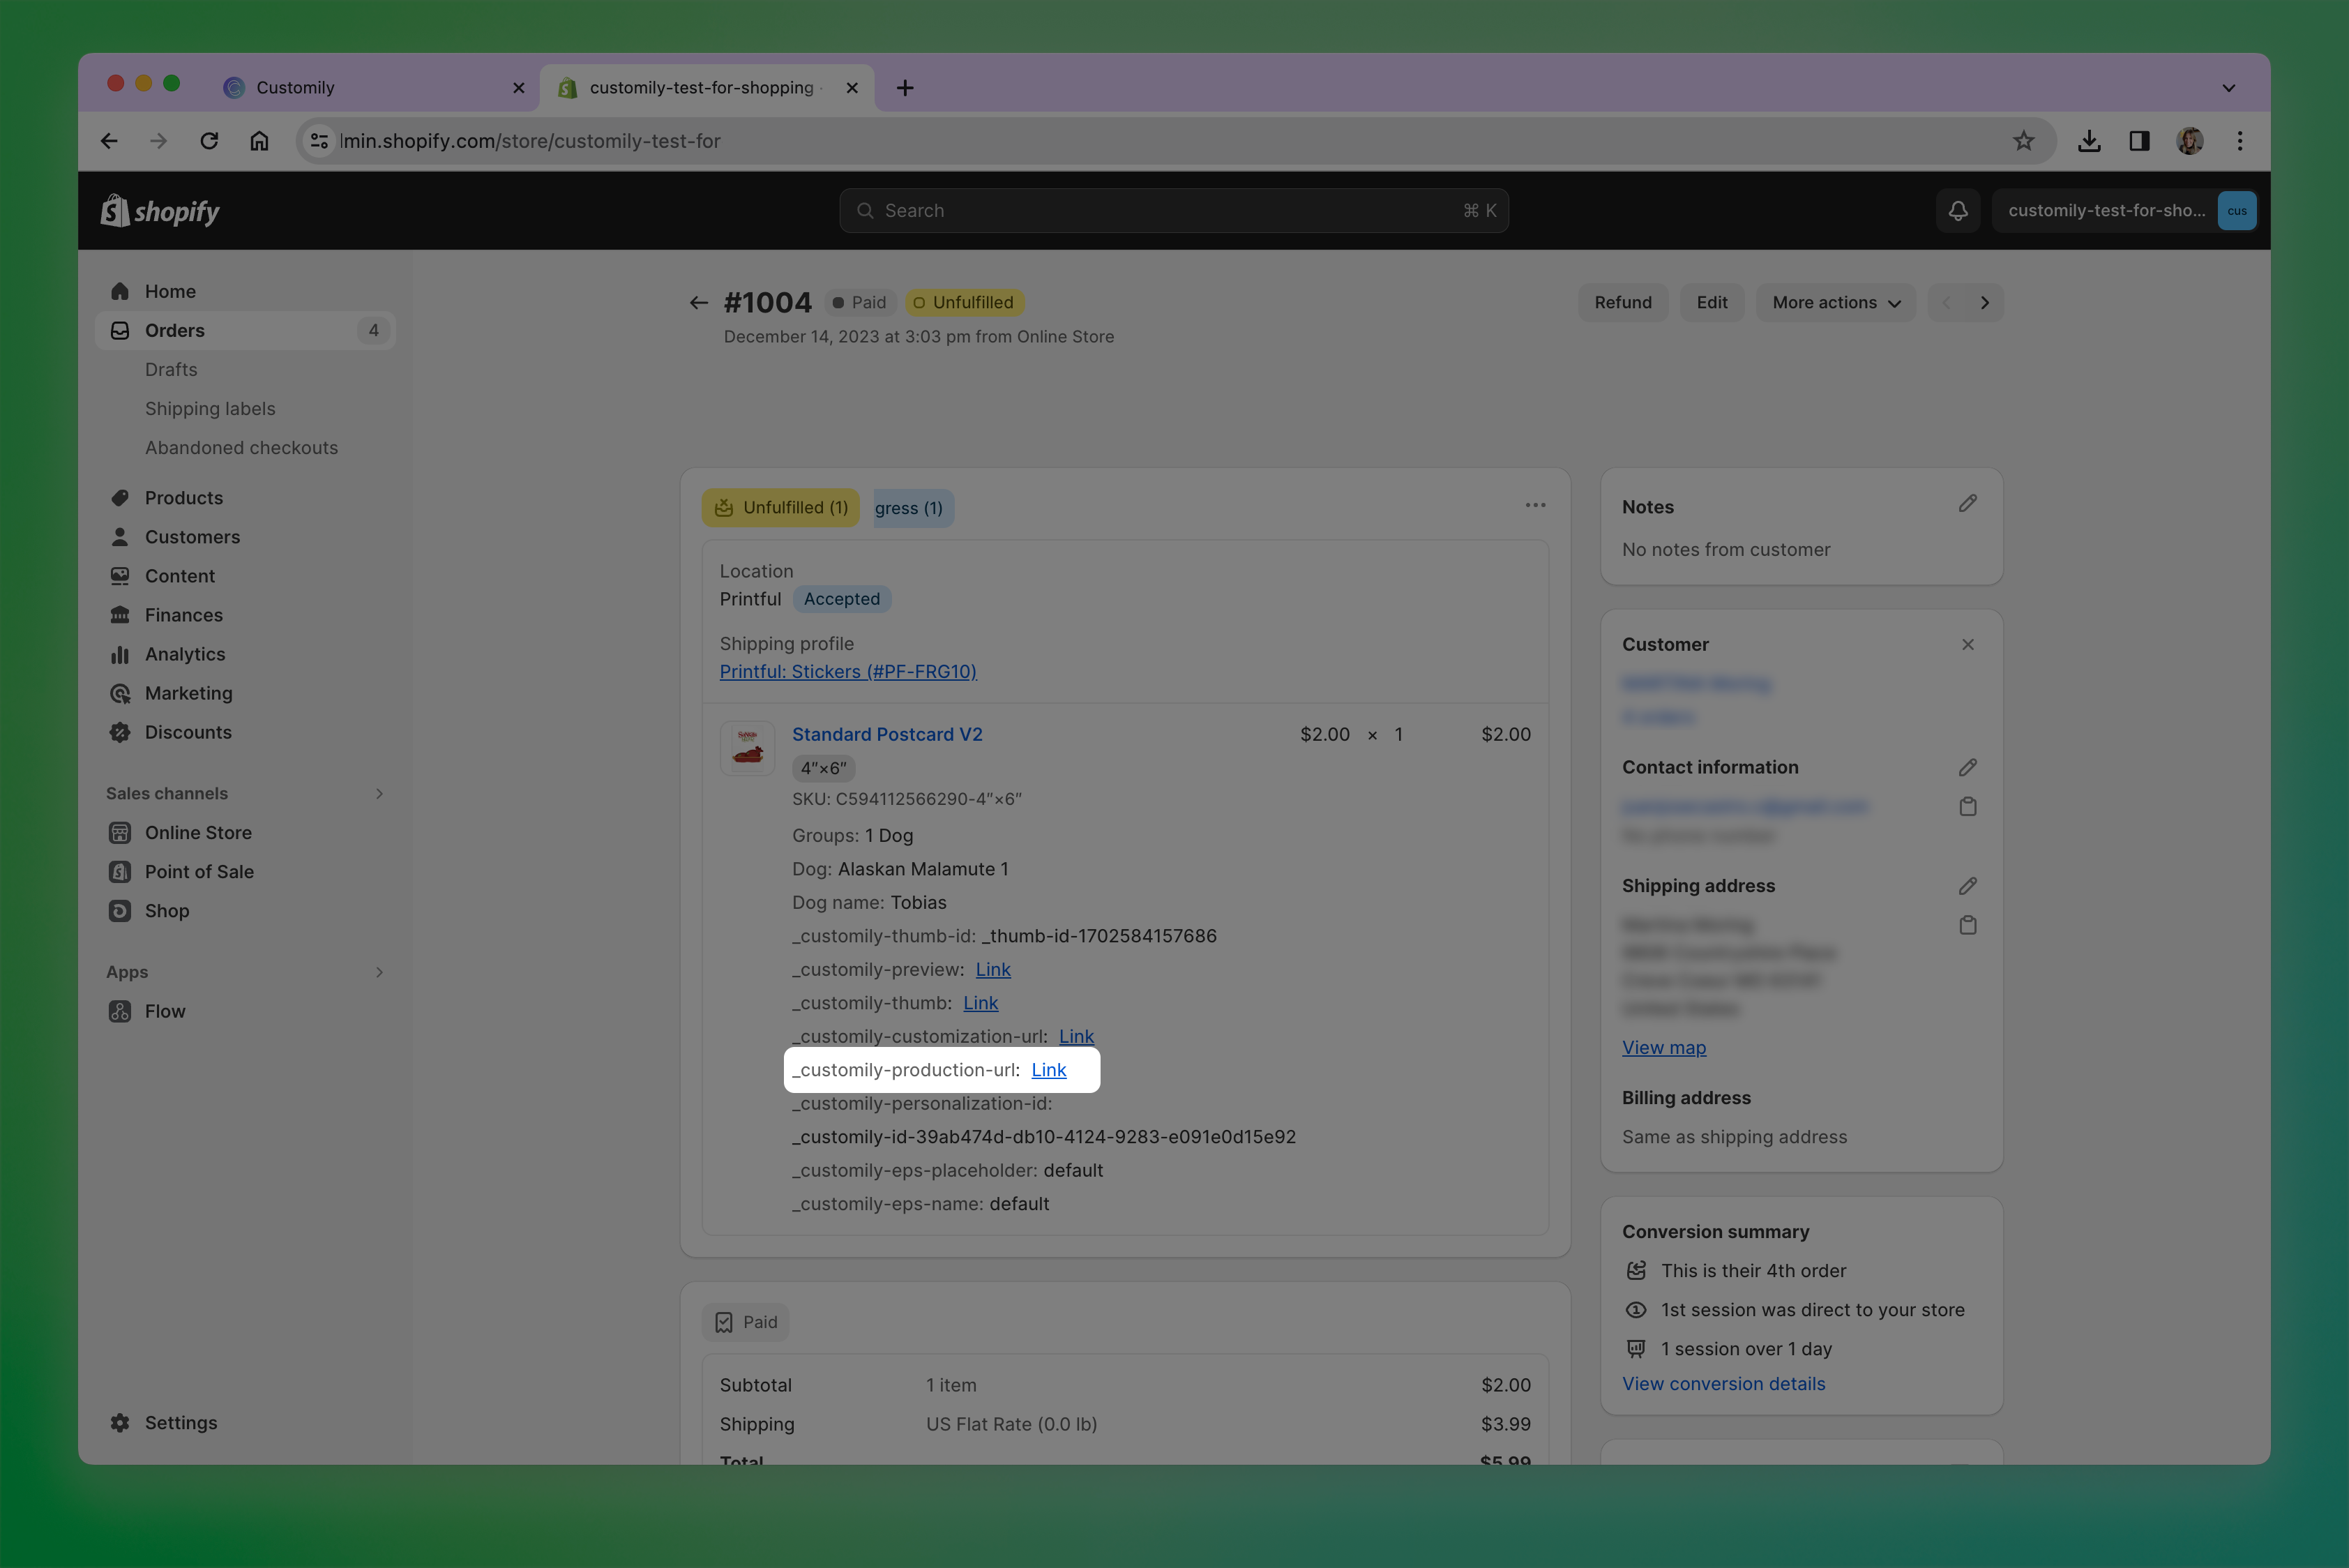Open the Chrome side panel icon

pyautogui.click(x=2139, y=141)
